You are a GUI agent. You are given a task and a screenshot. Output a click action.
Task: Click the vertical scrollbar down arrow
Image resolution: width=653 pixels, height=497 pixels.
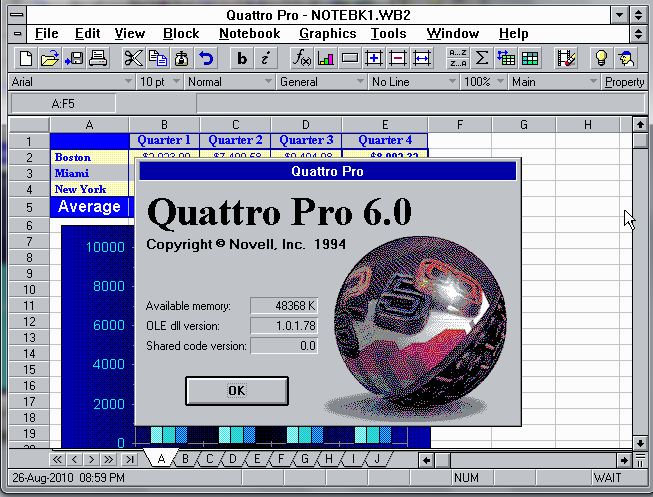click(640, 442)
